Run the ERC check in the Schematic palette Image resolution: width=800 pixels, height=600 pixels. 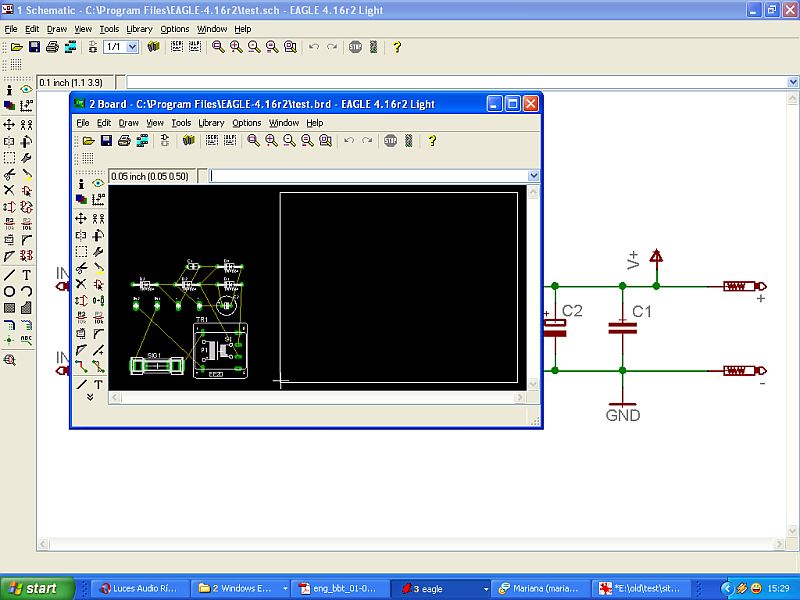coord(9,360)
